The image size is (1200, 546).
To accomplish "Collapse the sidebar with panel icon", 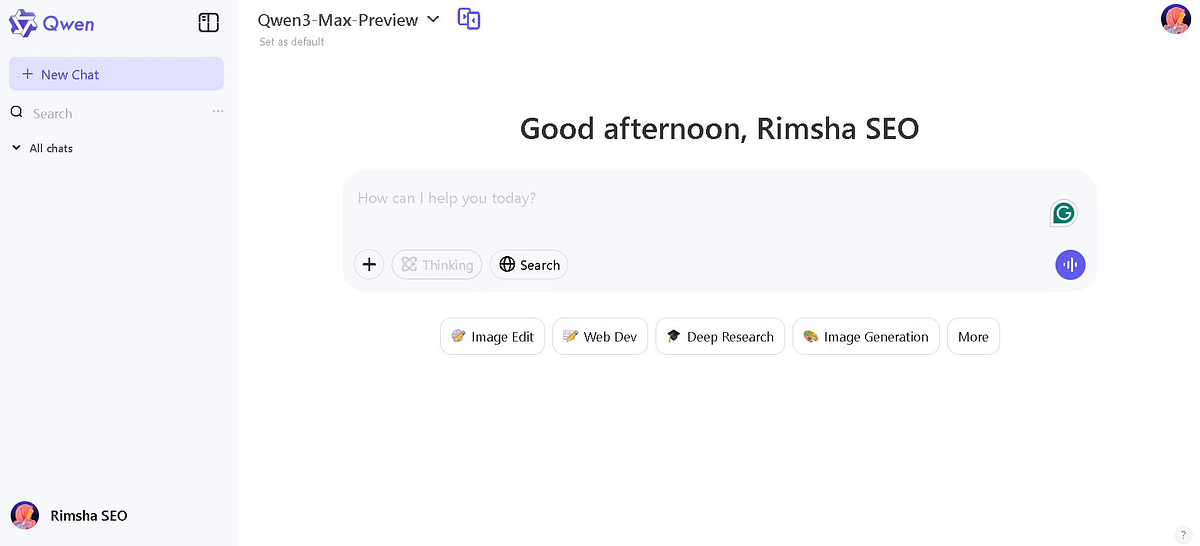I will 208,22.
